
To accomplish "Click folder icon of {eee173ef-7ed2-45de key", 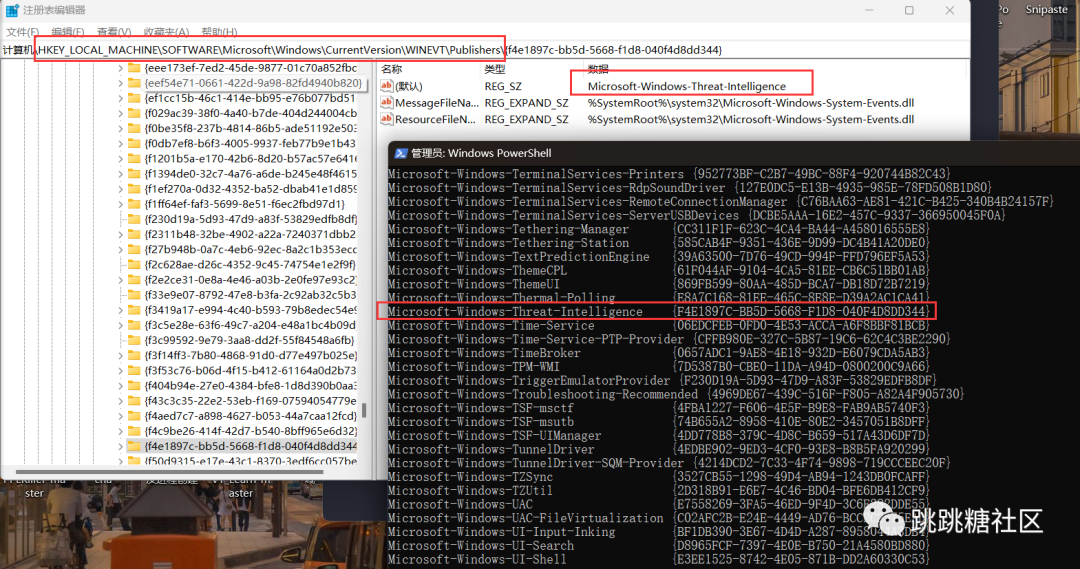I will pos(134,68).
